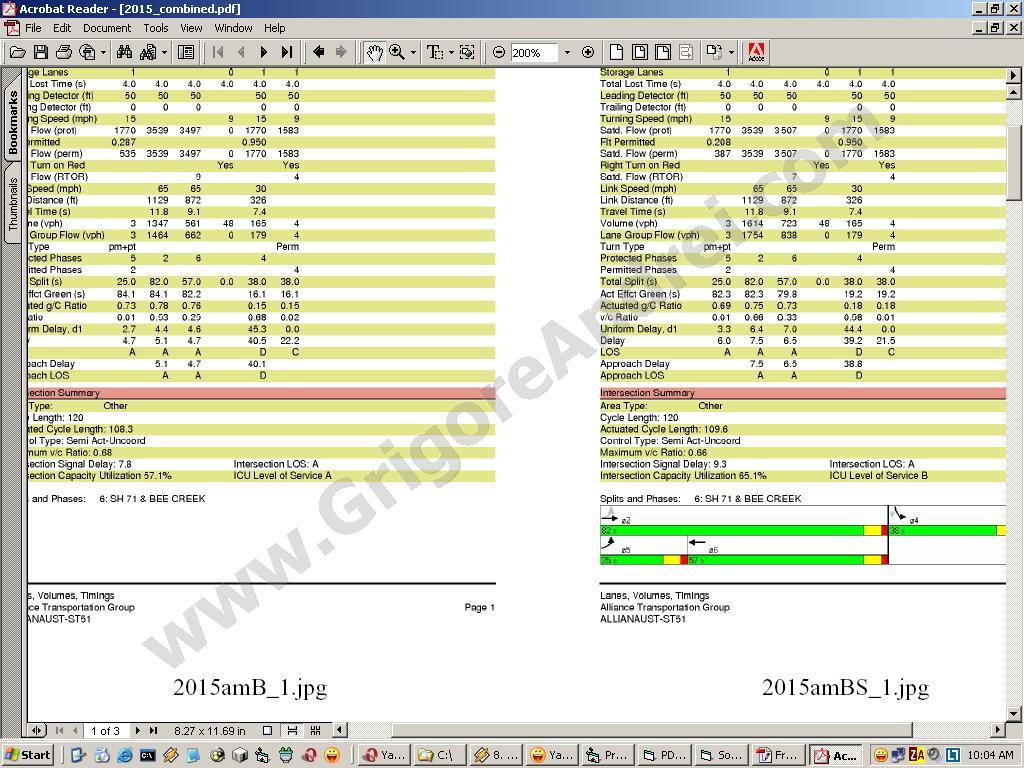Image resolution: width=1024 pixels, height=768 pixels.
Task: Set view to Actual Size
Action: point(616,52)
